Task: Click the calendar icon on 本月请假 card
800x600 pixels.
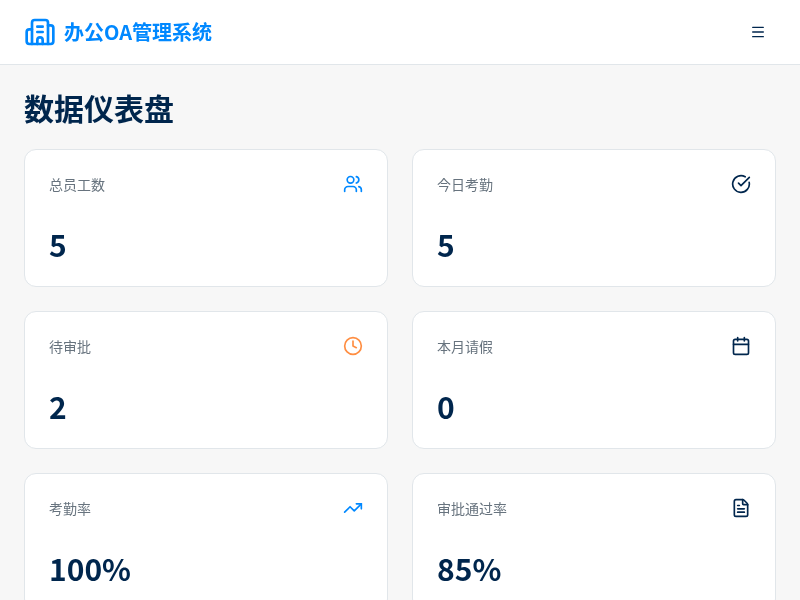Action: tap(741, 346)
